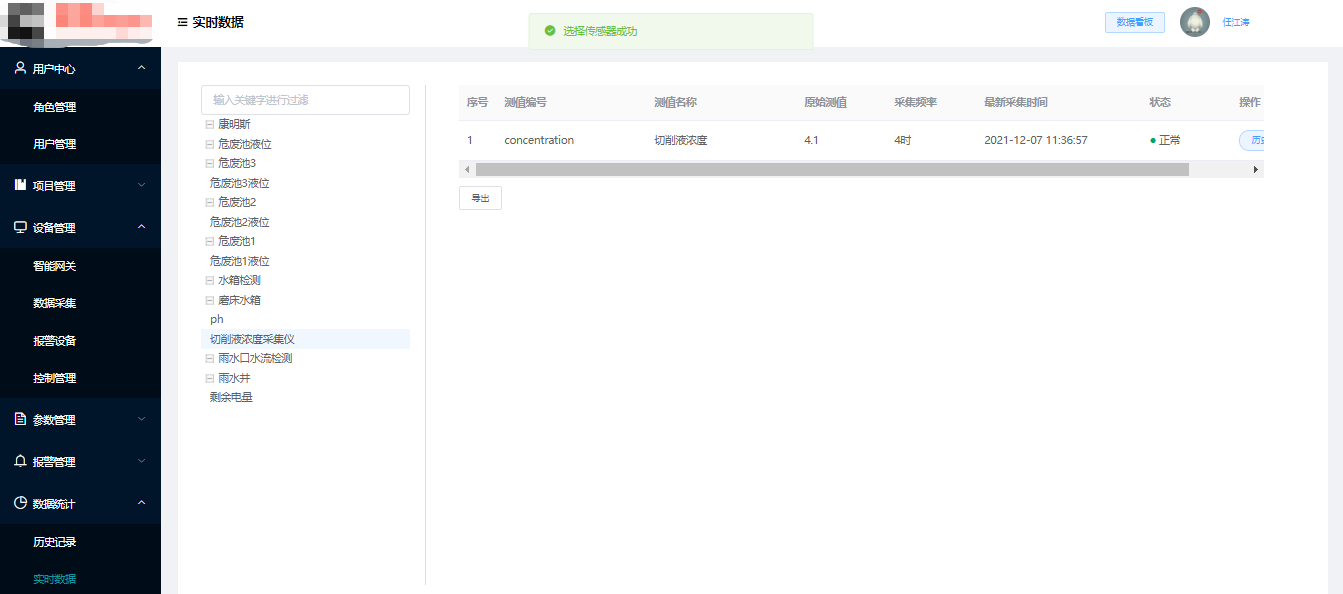The height and width of the screenshot is (594, 1343).
Task: Select the ph sensor tree item
Action: tap(217, 319)
